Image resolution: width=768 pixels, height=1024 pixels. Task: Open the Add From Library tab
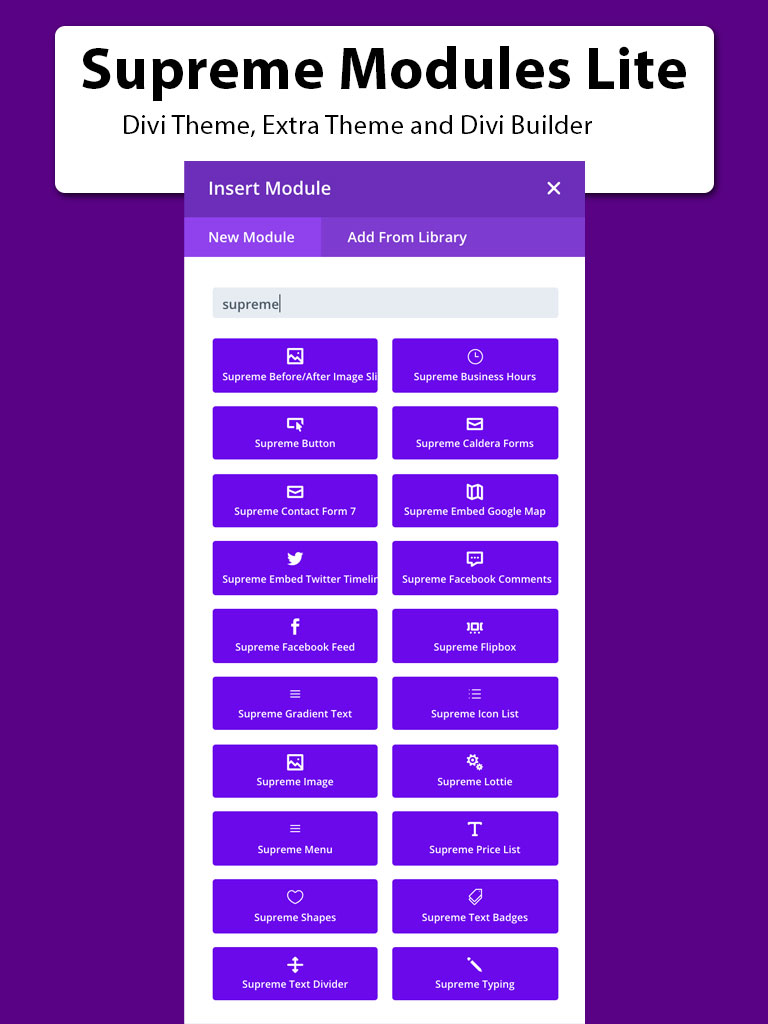407,237
